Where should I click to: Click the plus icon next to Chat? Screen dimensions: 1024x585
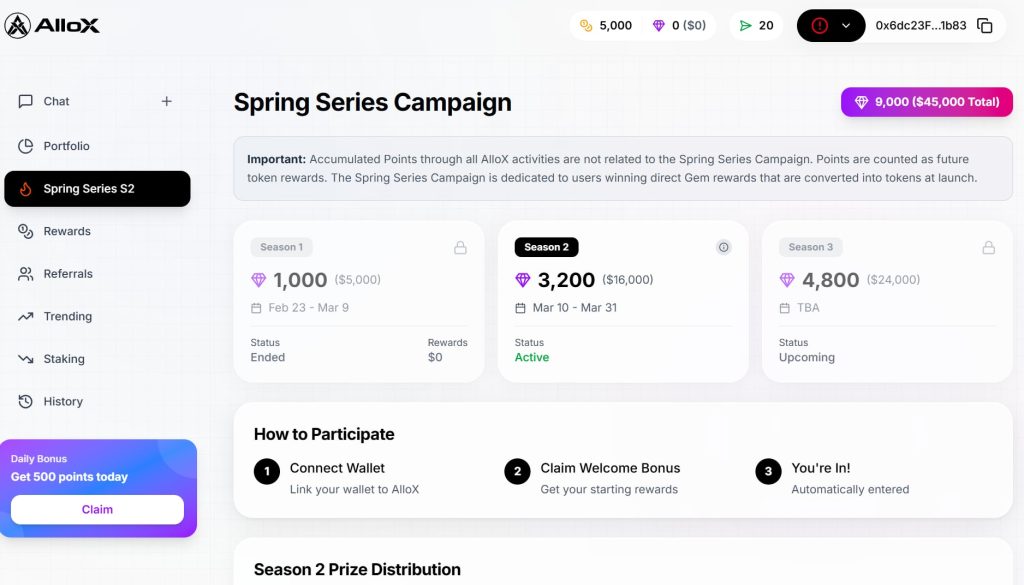click(x=167, y=101)
